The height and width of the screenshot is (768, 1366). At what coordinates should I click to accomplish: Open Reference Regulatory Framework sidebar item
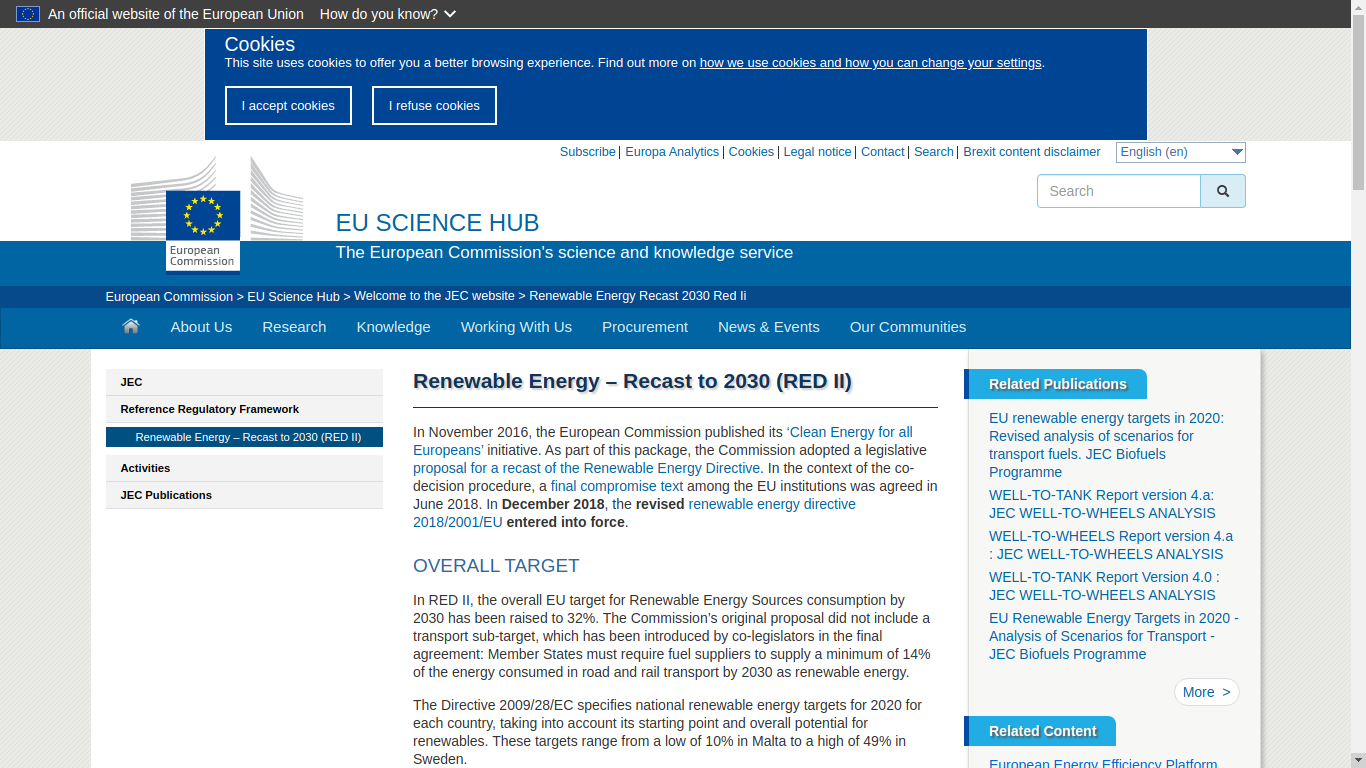tap(209, 409)
